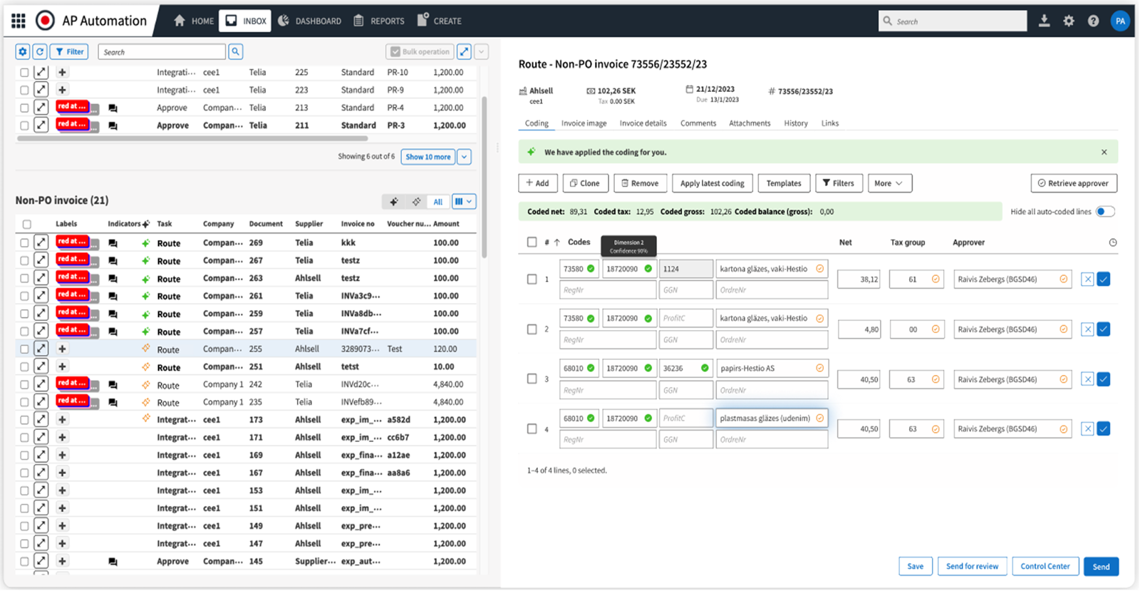Viewport: 1140px width, 591px height.
Task: Open the Dashboard section in top navigation
Action: 308,19
